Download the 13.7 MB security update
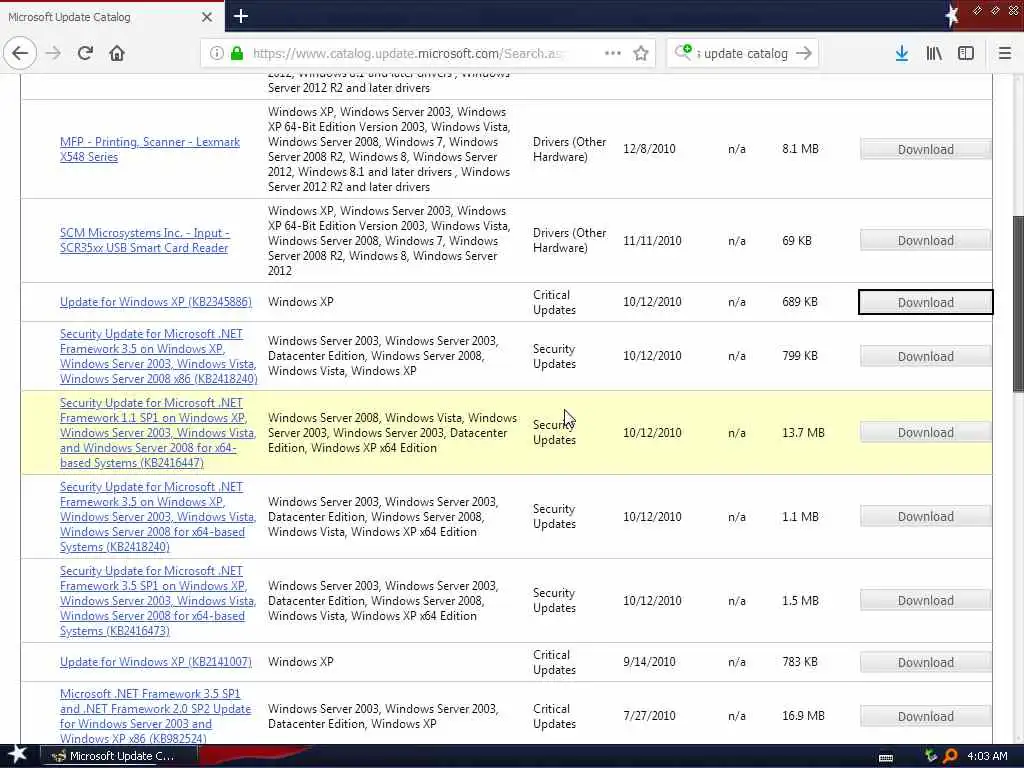Image resolution: width=1024 pixels, height=768 pixels. point(925,432)
